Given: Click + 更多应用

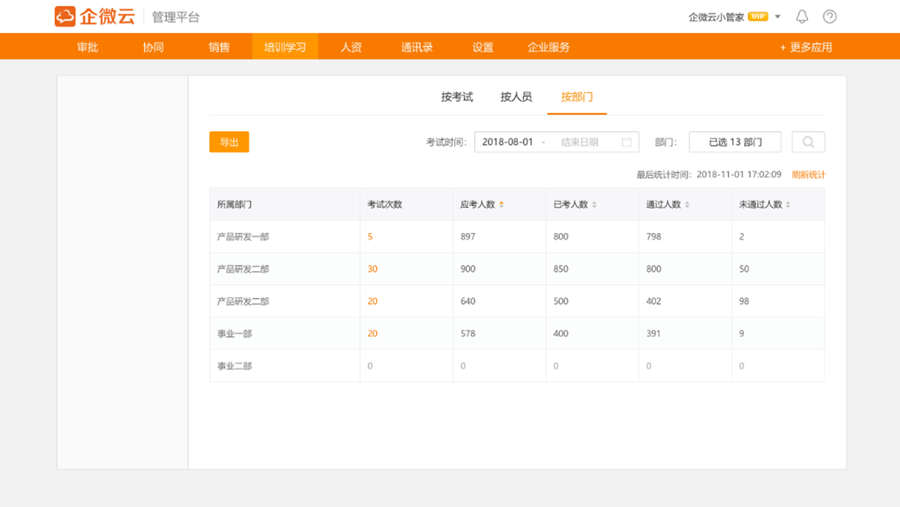Looking at the screenshot, I should (806, 47).
